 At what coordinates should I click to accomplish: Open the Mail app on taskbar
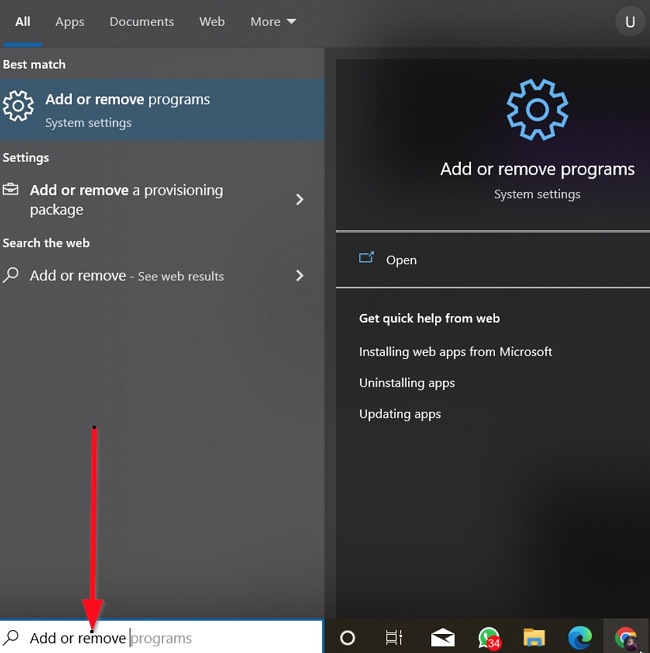(442, 638)
